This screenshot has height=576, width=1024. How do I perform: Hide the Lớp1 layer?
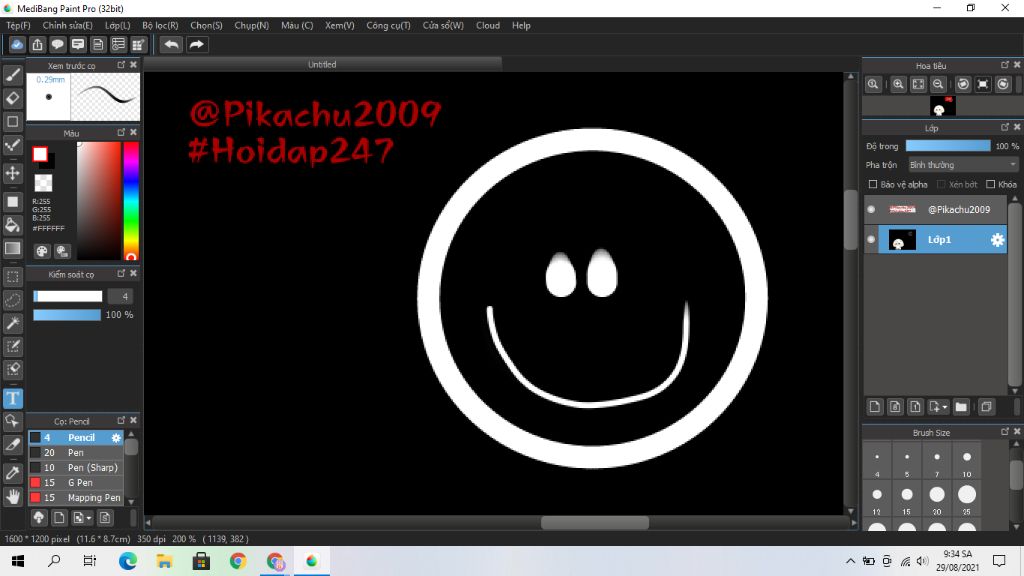[x=871, y=240]
